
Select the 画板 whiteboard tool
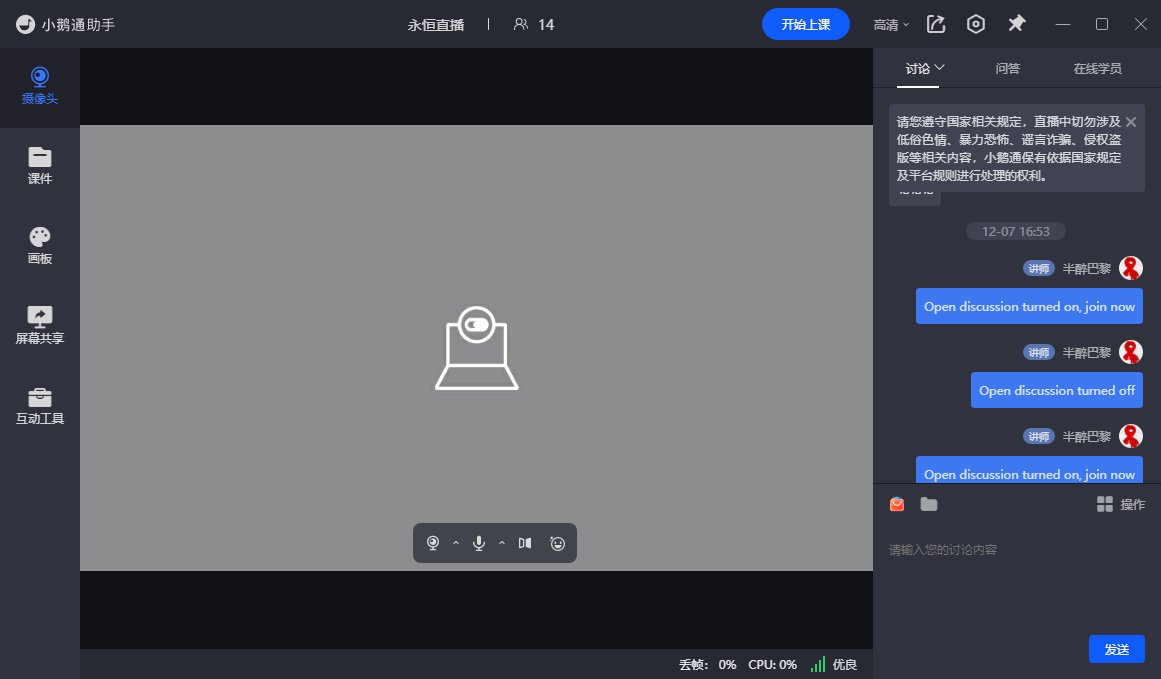pyautogui.click(x=40, y=246)
